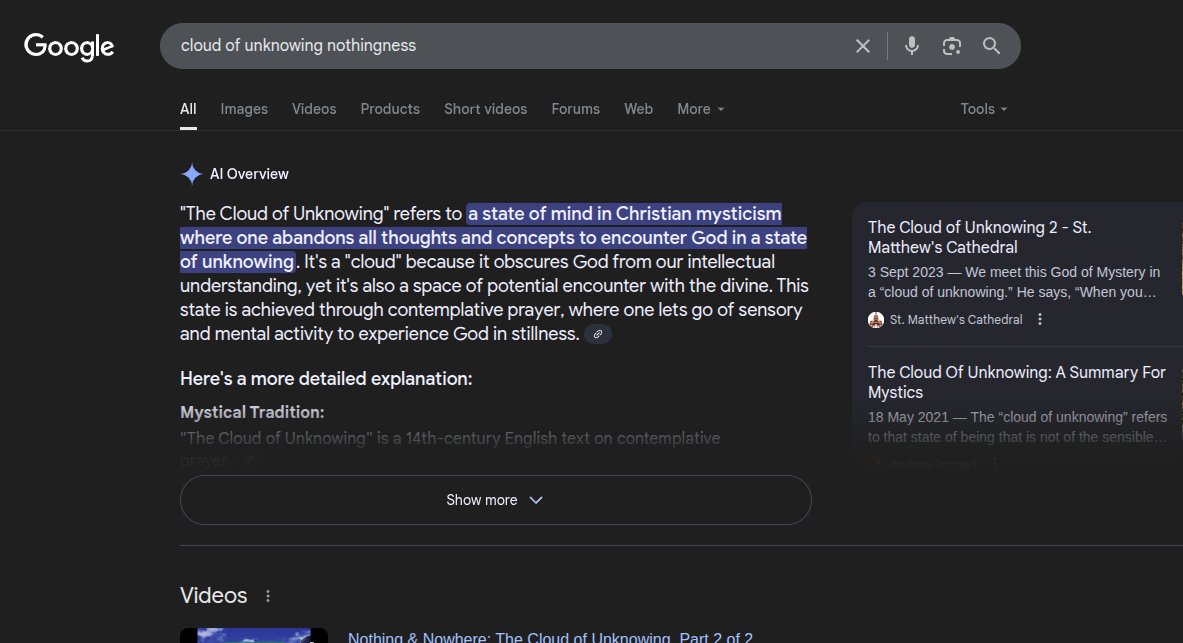This screenshot has width=1183, height=643.
Task: Open options menu for St. Matthew's Cathedral source
Action: click(1040, 319)
